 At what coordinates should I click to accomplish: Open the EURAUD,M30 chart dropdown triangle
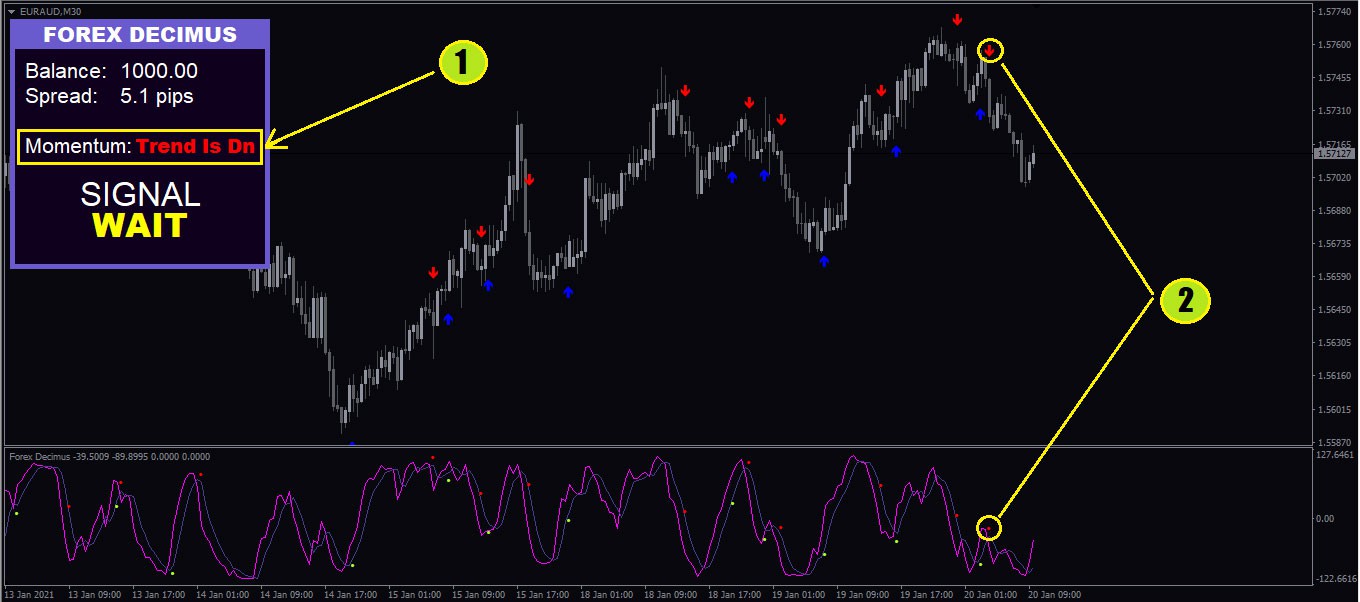pos(11,11)
